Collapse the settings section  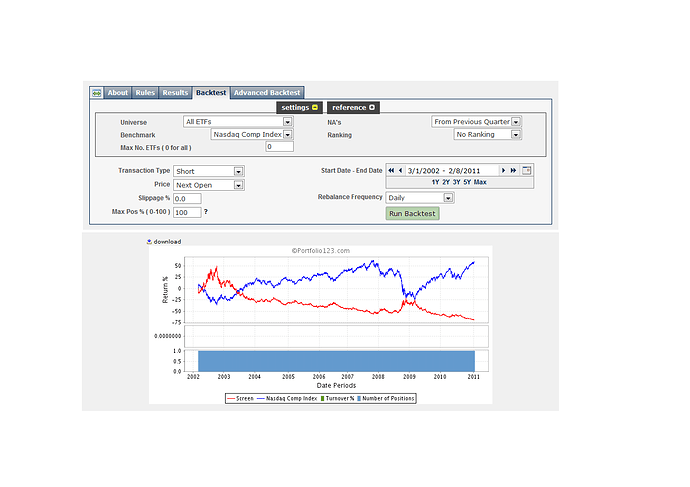coord(300,107)
